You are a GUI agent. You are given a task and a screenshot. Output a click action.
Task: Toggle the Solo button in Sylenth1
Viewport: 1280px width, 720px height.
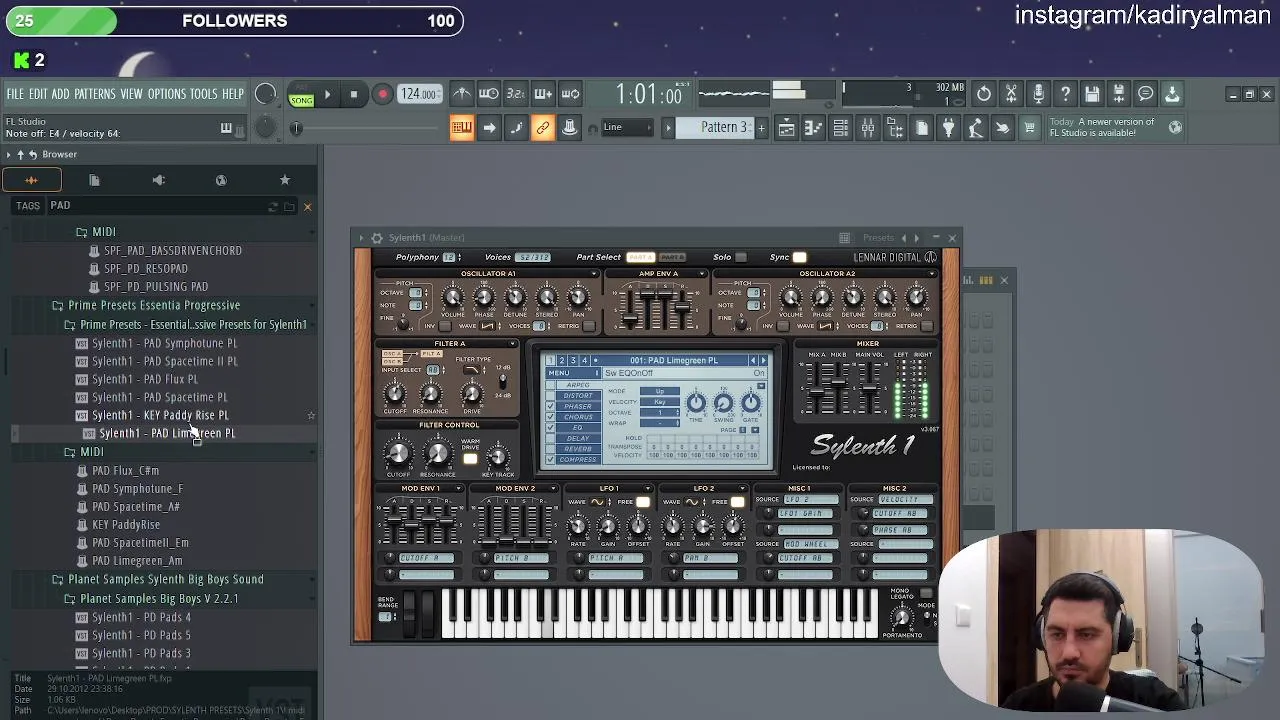pyautogui.click(x=741, y=257)
